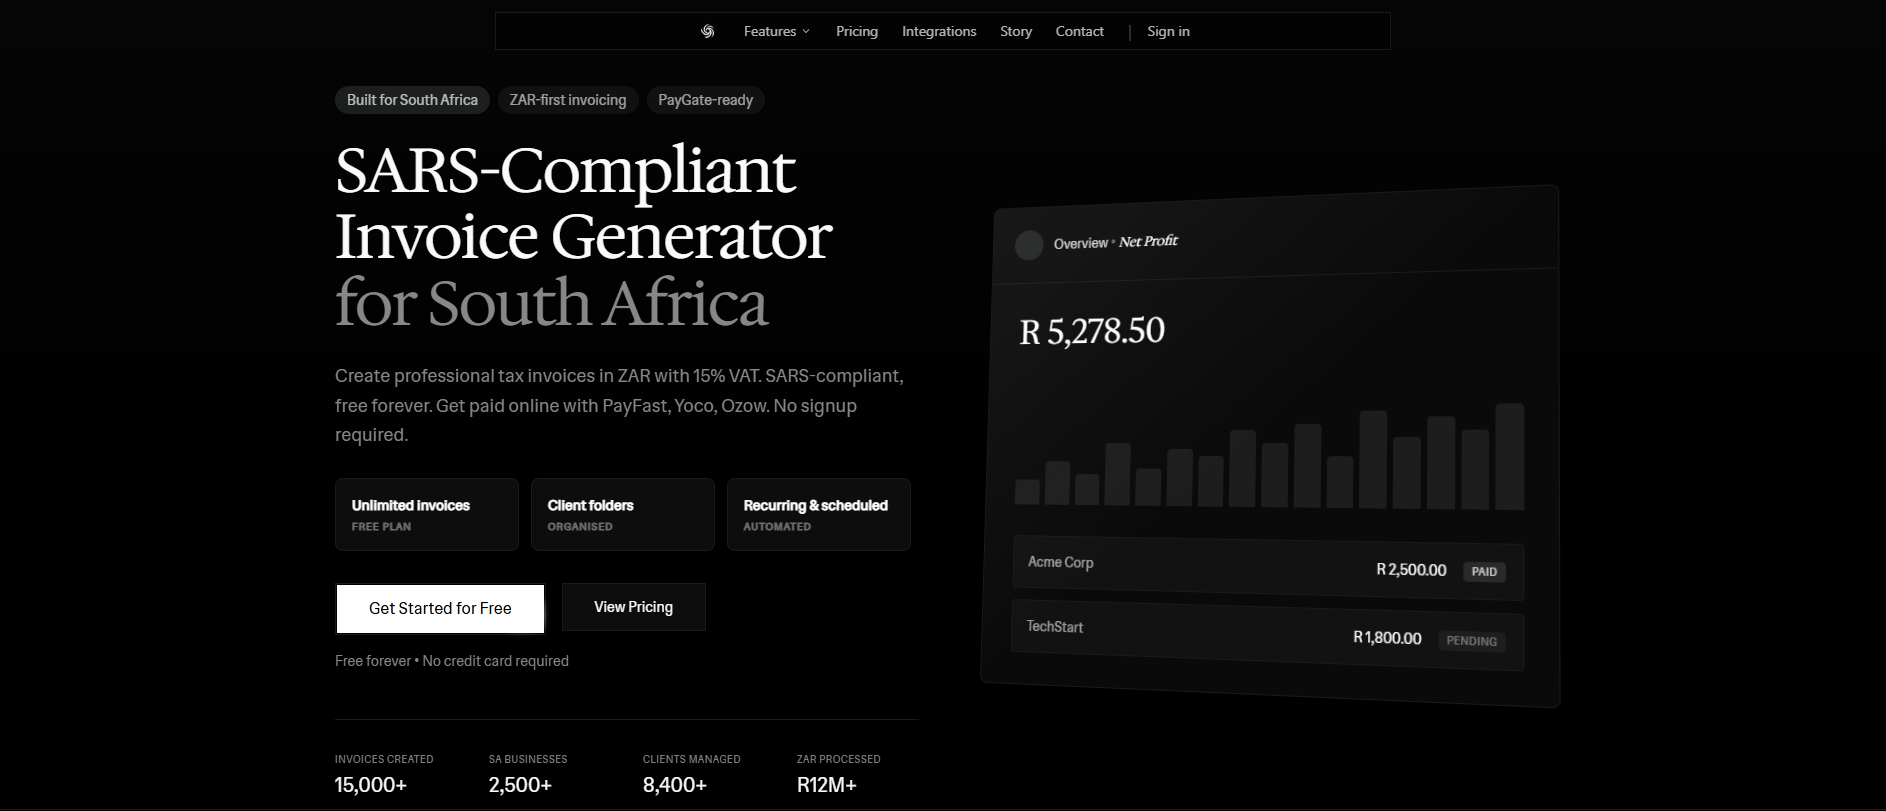Click the PayGate-ready pill
This screenshot has width=1886, height=811.
705,100
